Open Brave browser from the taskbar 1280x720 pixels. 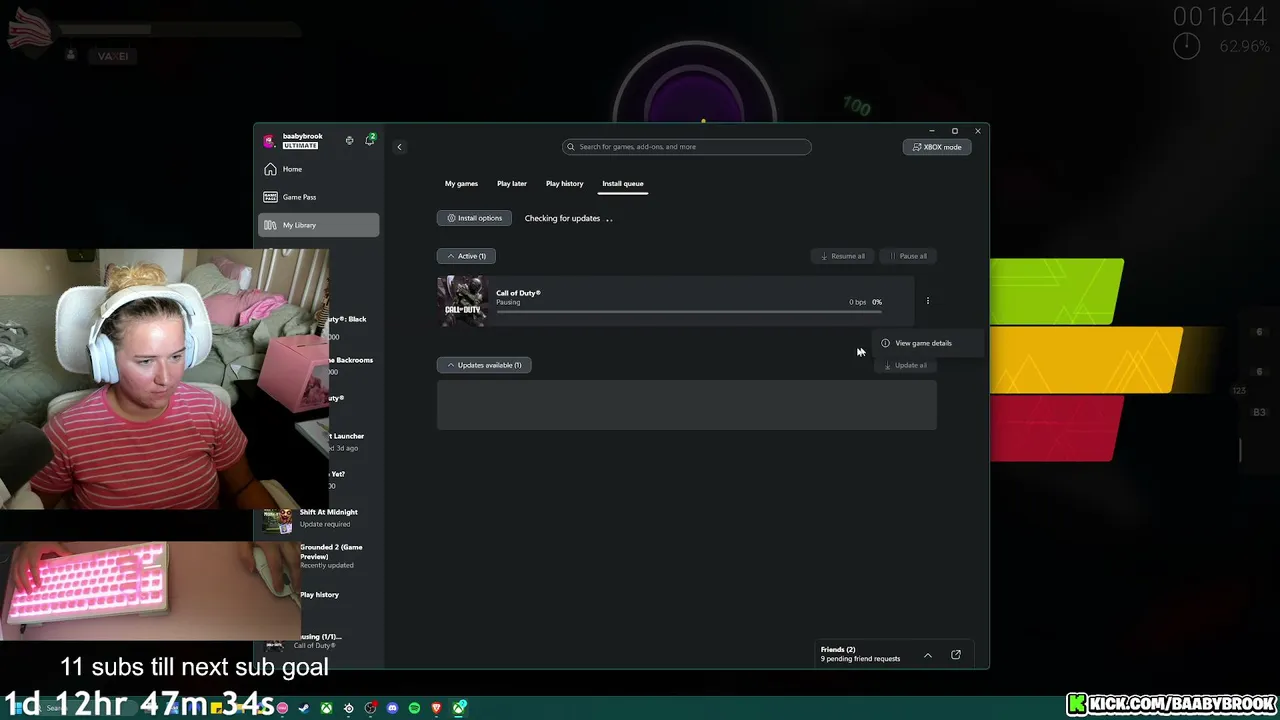tap(436, 708)
